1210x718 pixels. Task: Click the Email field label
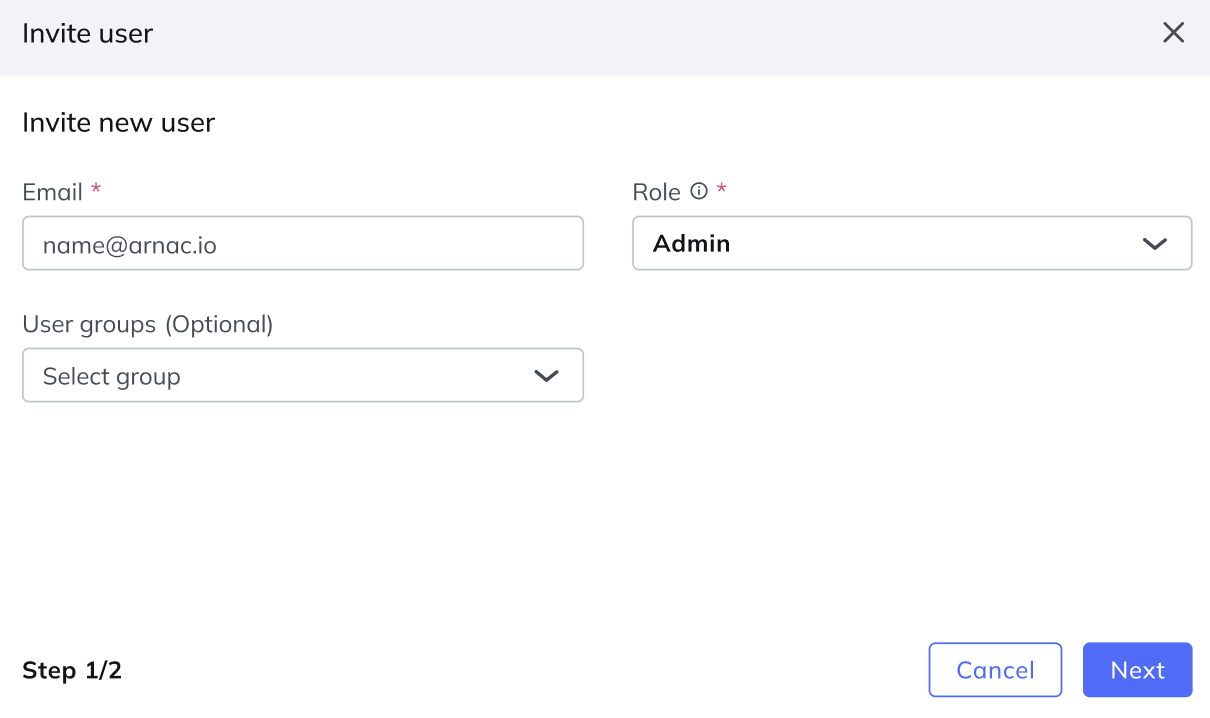pos(52,192)
